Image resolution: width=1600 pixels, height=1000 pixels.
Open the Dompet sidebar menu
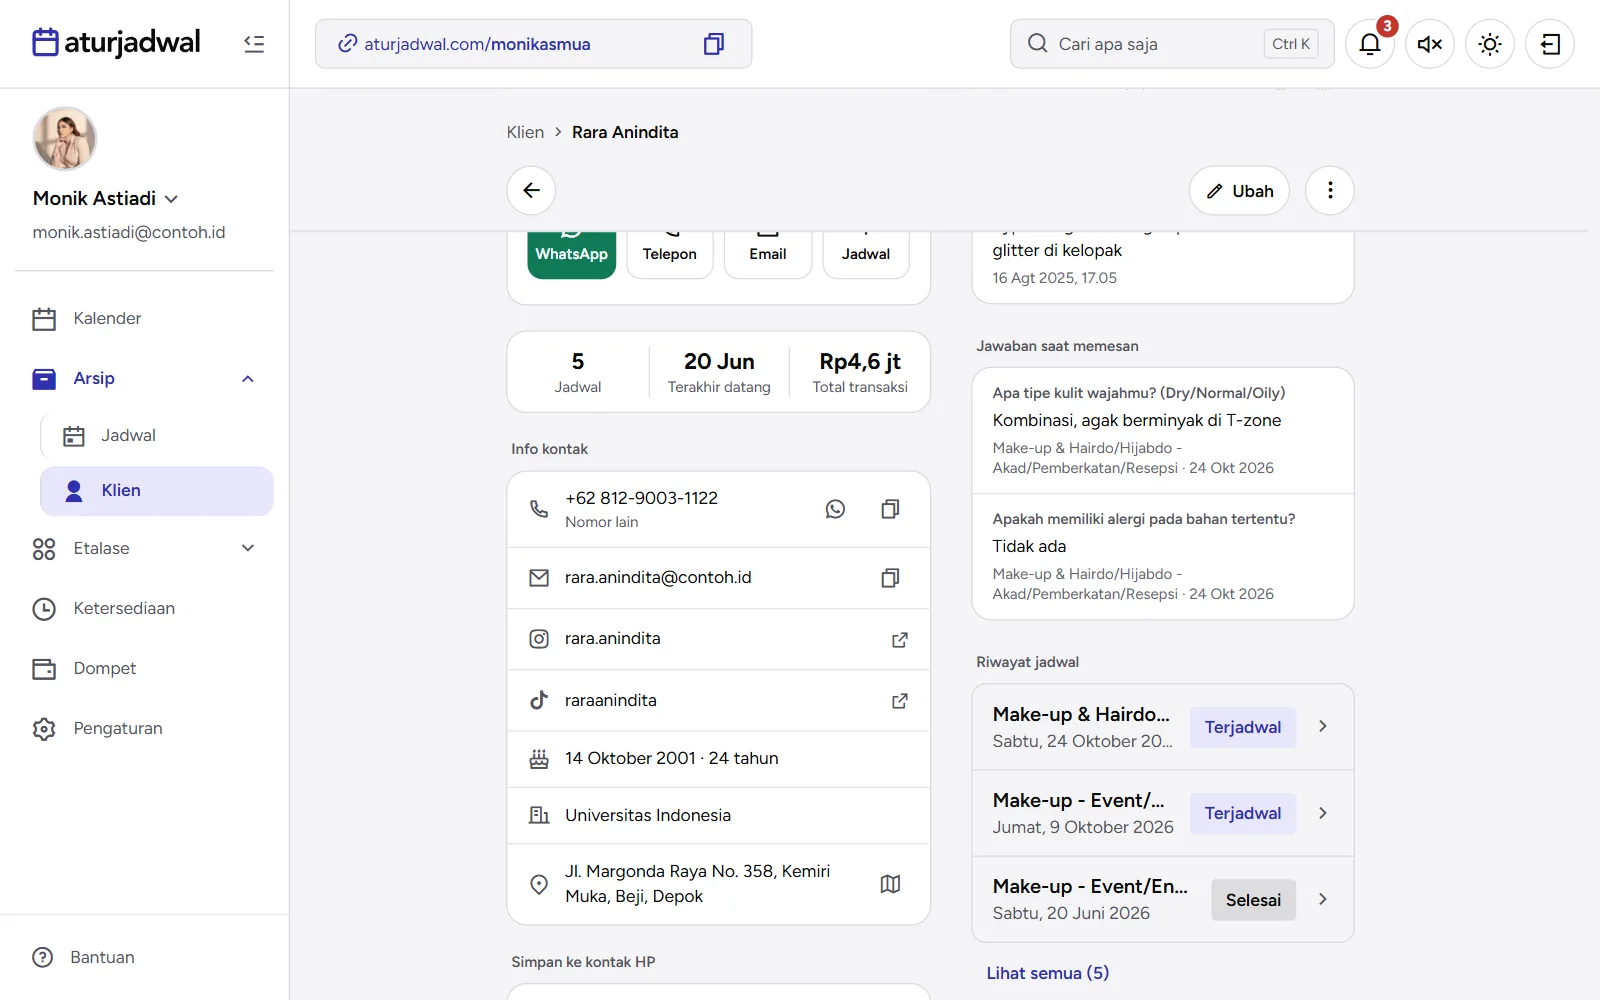[144, 668]
